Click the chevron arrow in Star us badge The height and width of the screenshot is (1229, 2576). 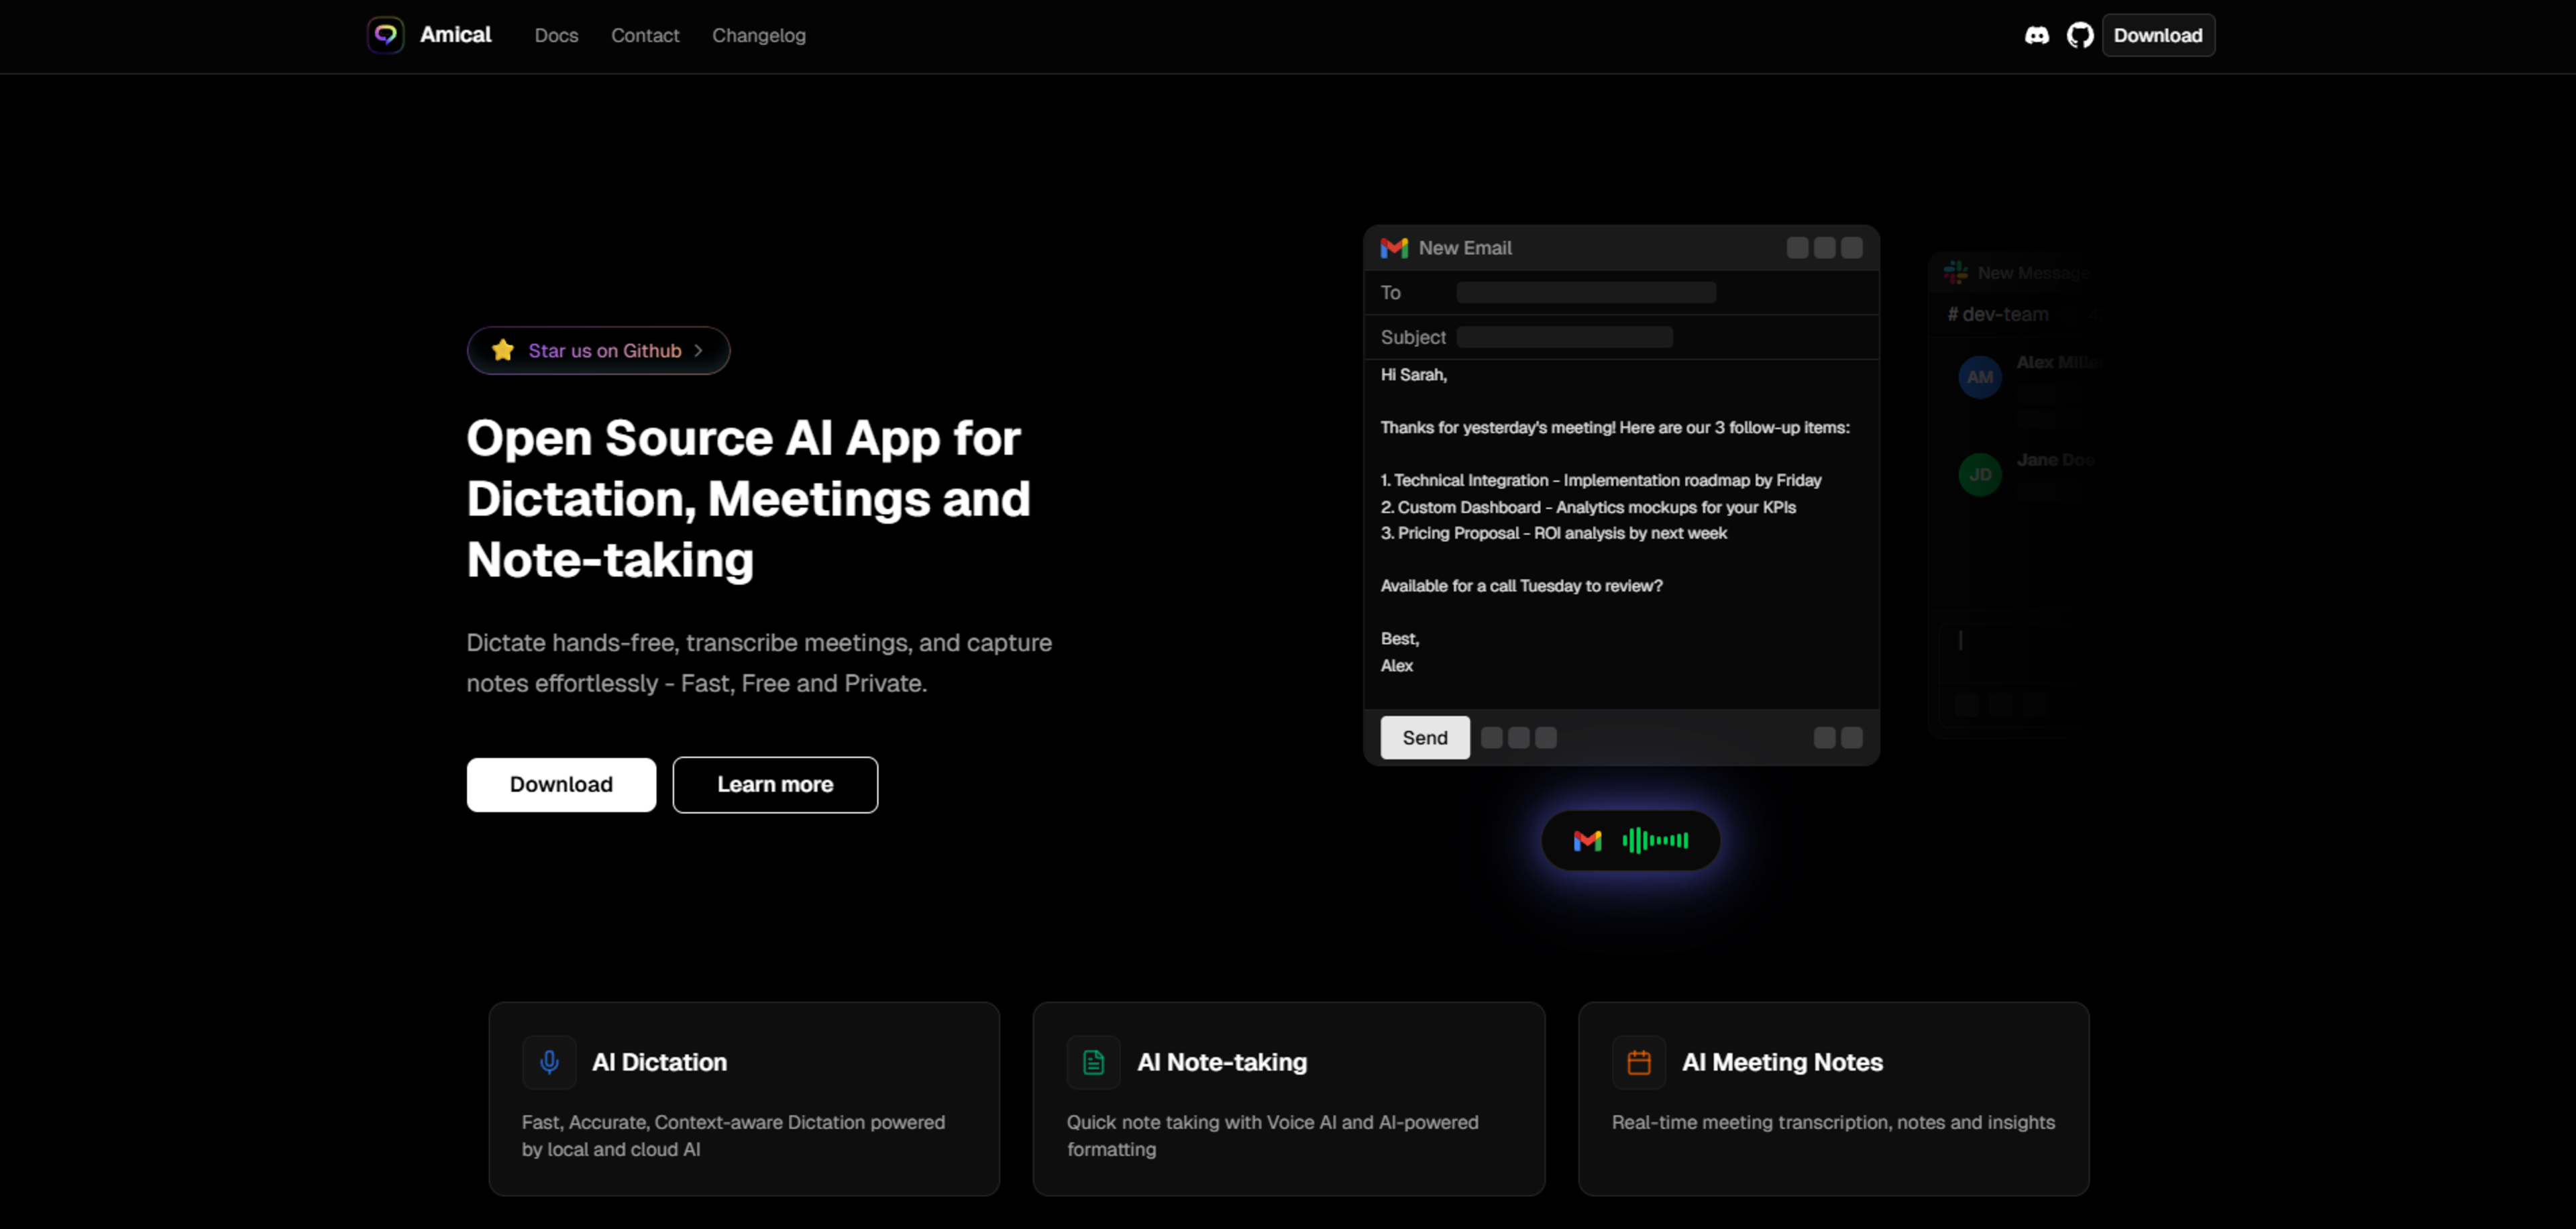(699, 350)
